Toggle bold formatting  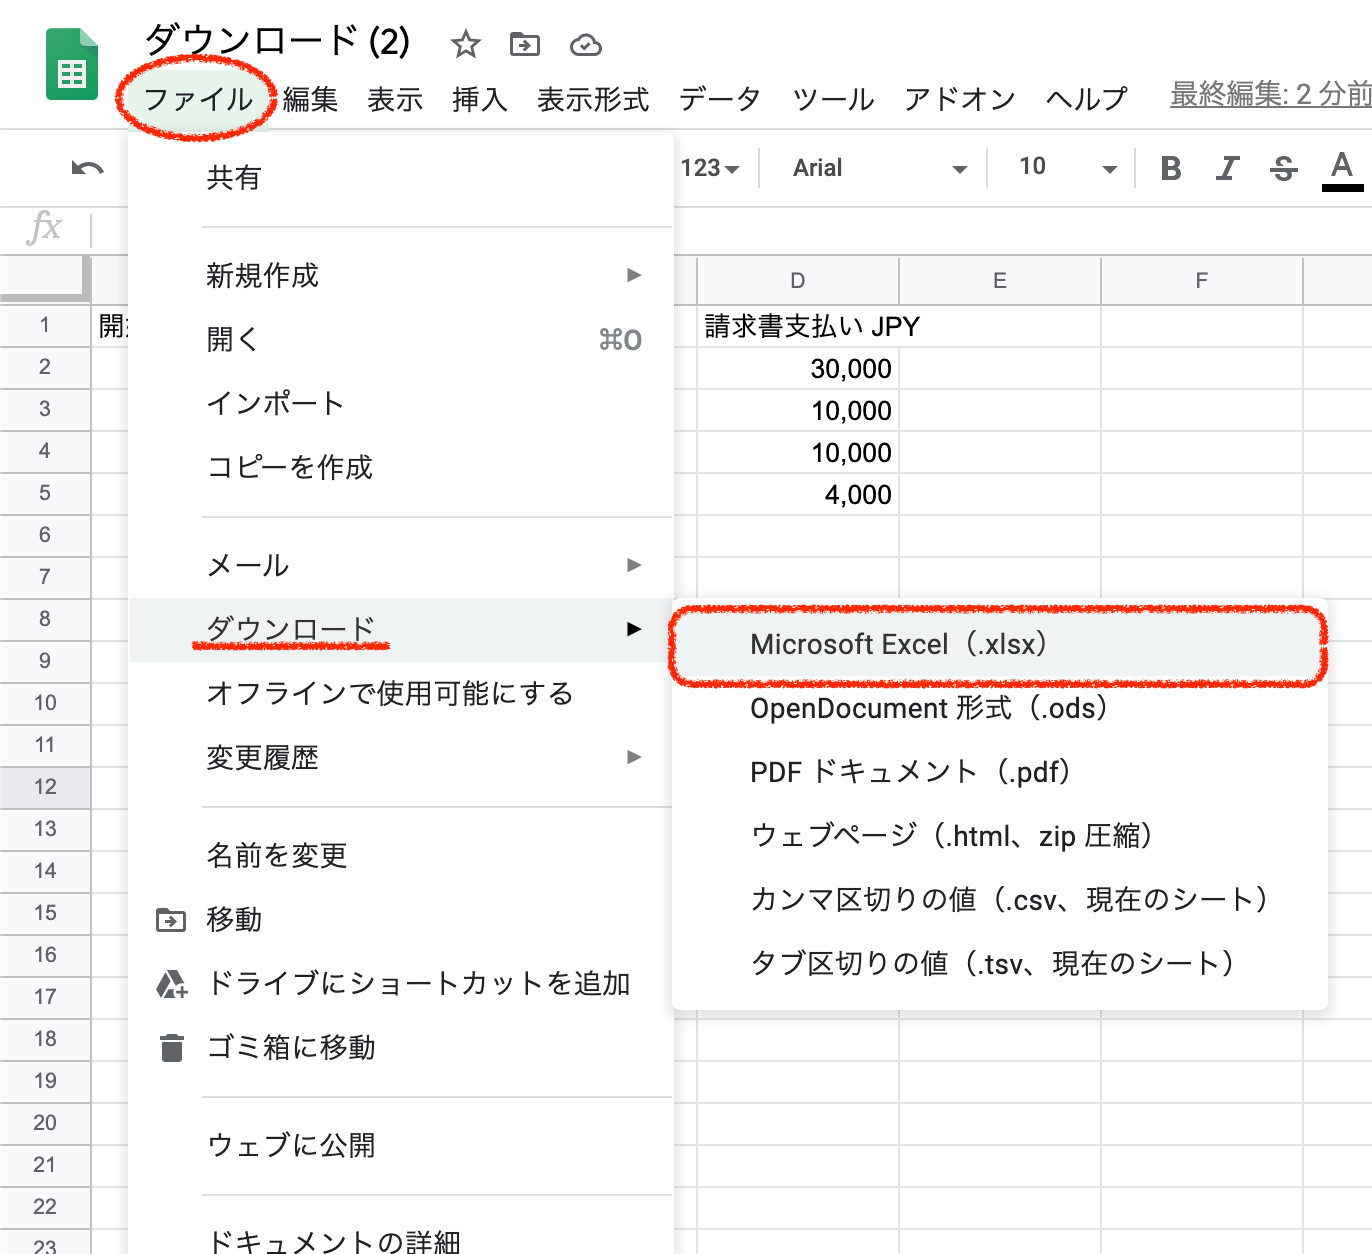[1170, 168]
